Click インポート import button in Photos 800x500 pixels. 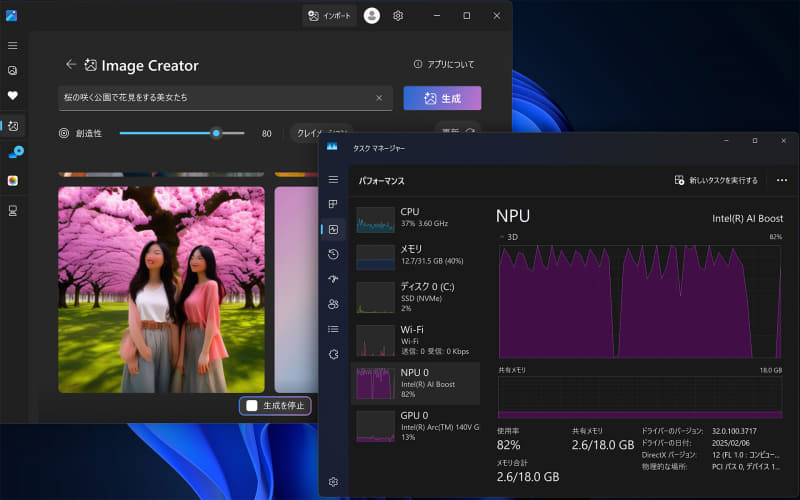tap(329, 16)
